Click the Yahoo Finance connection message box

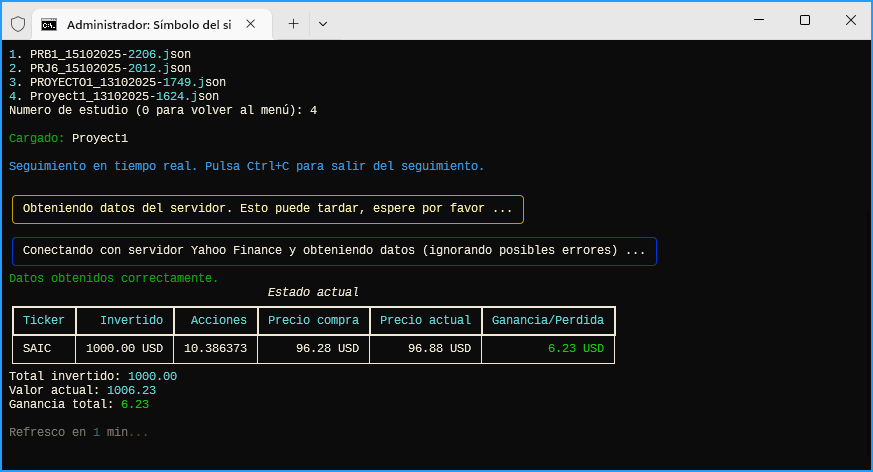334,251
